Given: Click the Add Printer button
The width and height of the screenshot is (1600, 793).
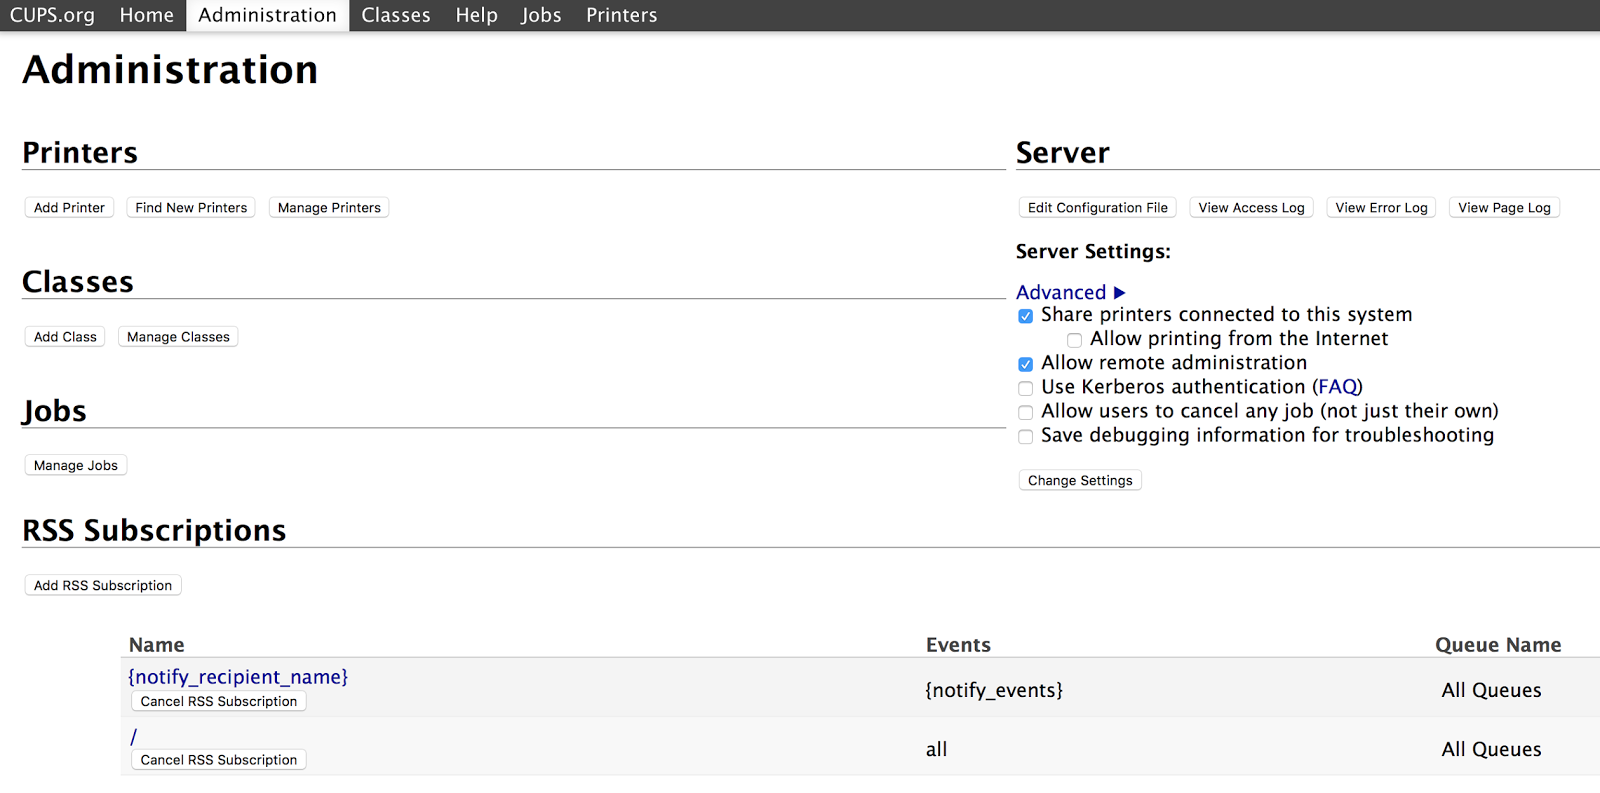Looking at the screenshot, I should coord(69,208).
